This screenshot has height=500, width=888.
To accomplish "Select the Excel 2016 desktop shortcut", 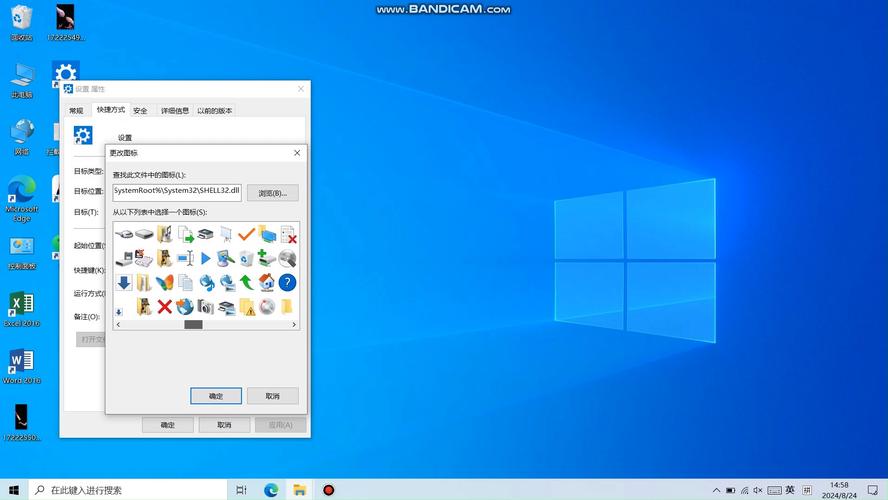I will pyautogui.click(x=22, y=309).
